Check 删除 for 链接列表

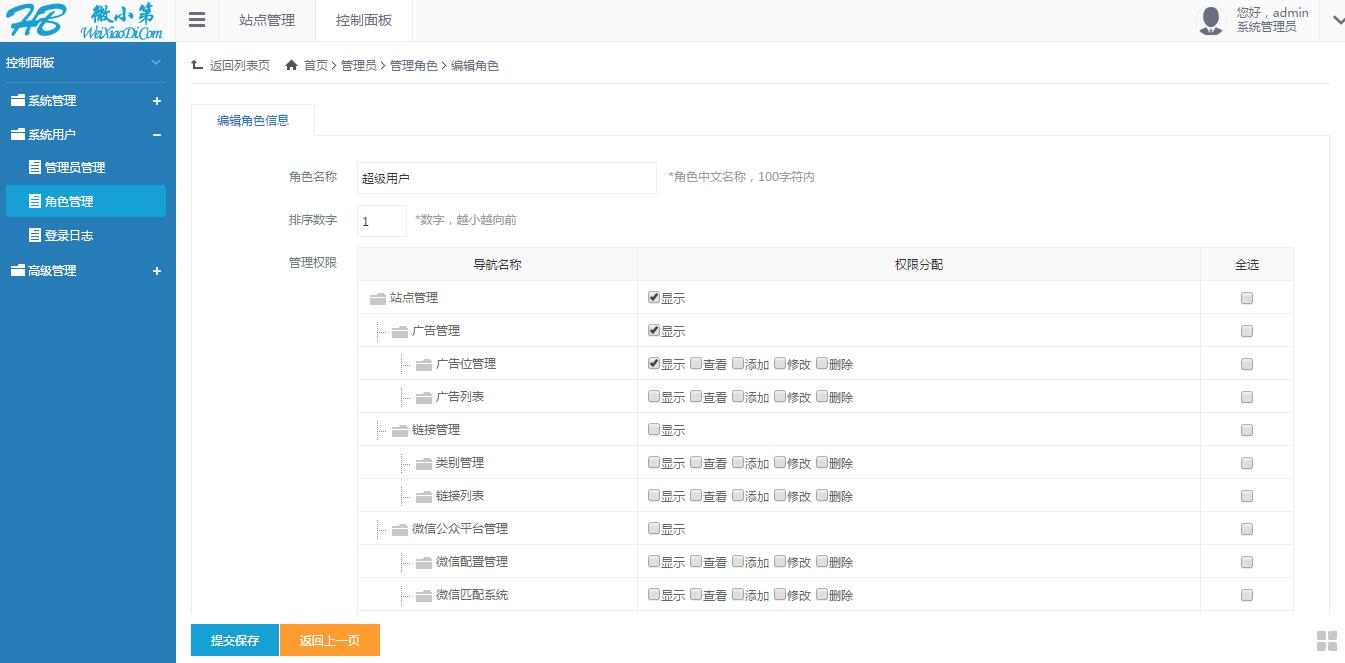tap(822, 495)
